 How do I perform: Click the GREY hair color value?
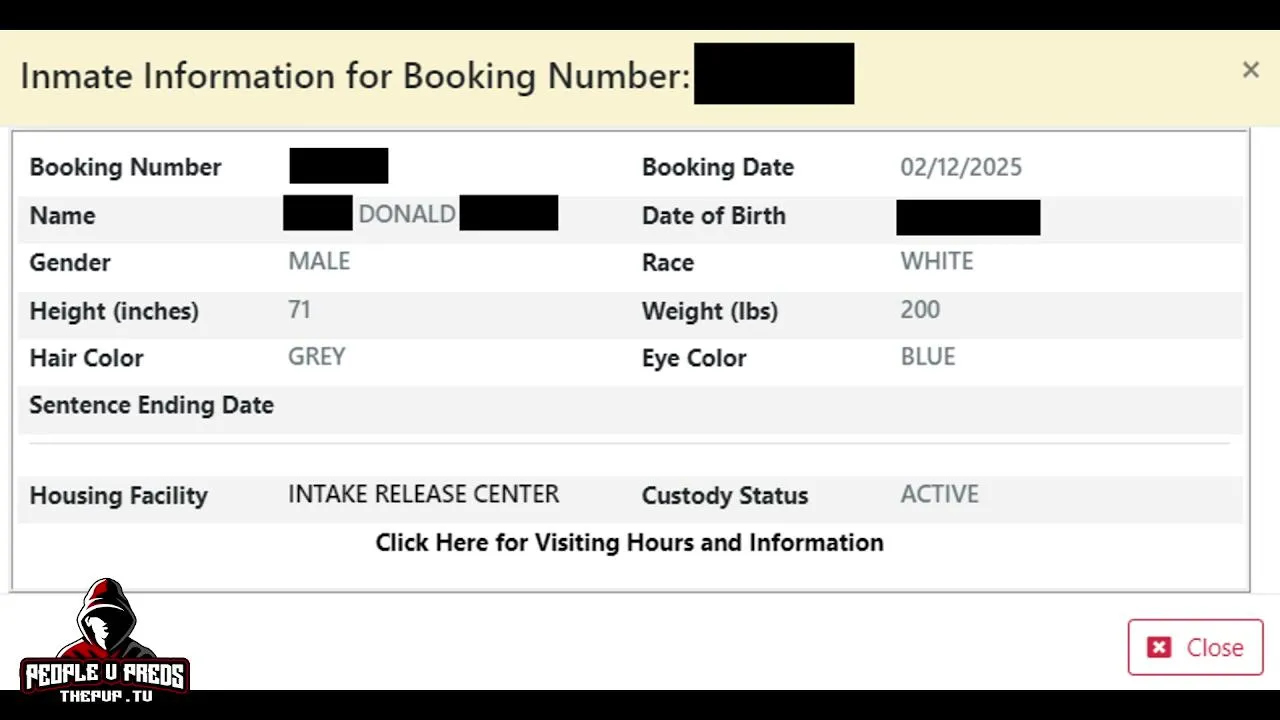point(316,357)
